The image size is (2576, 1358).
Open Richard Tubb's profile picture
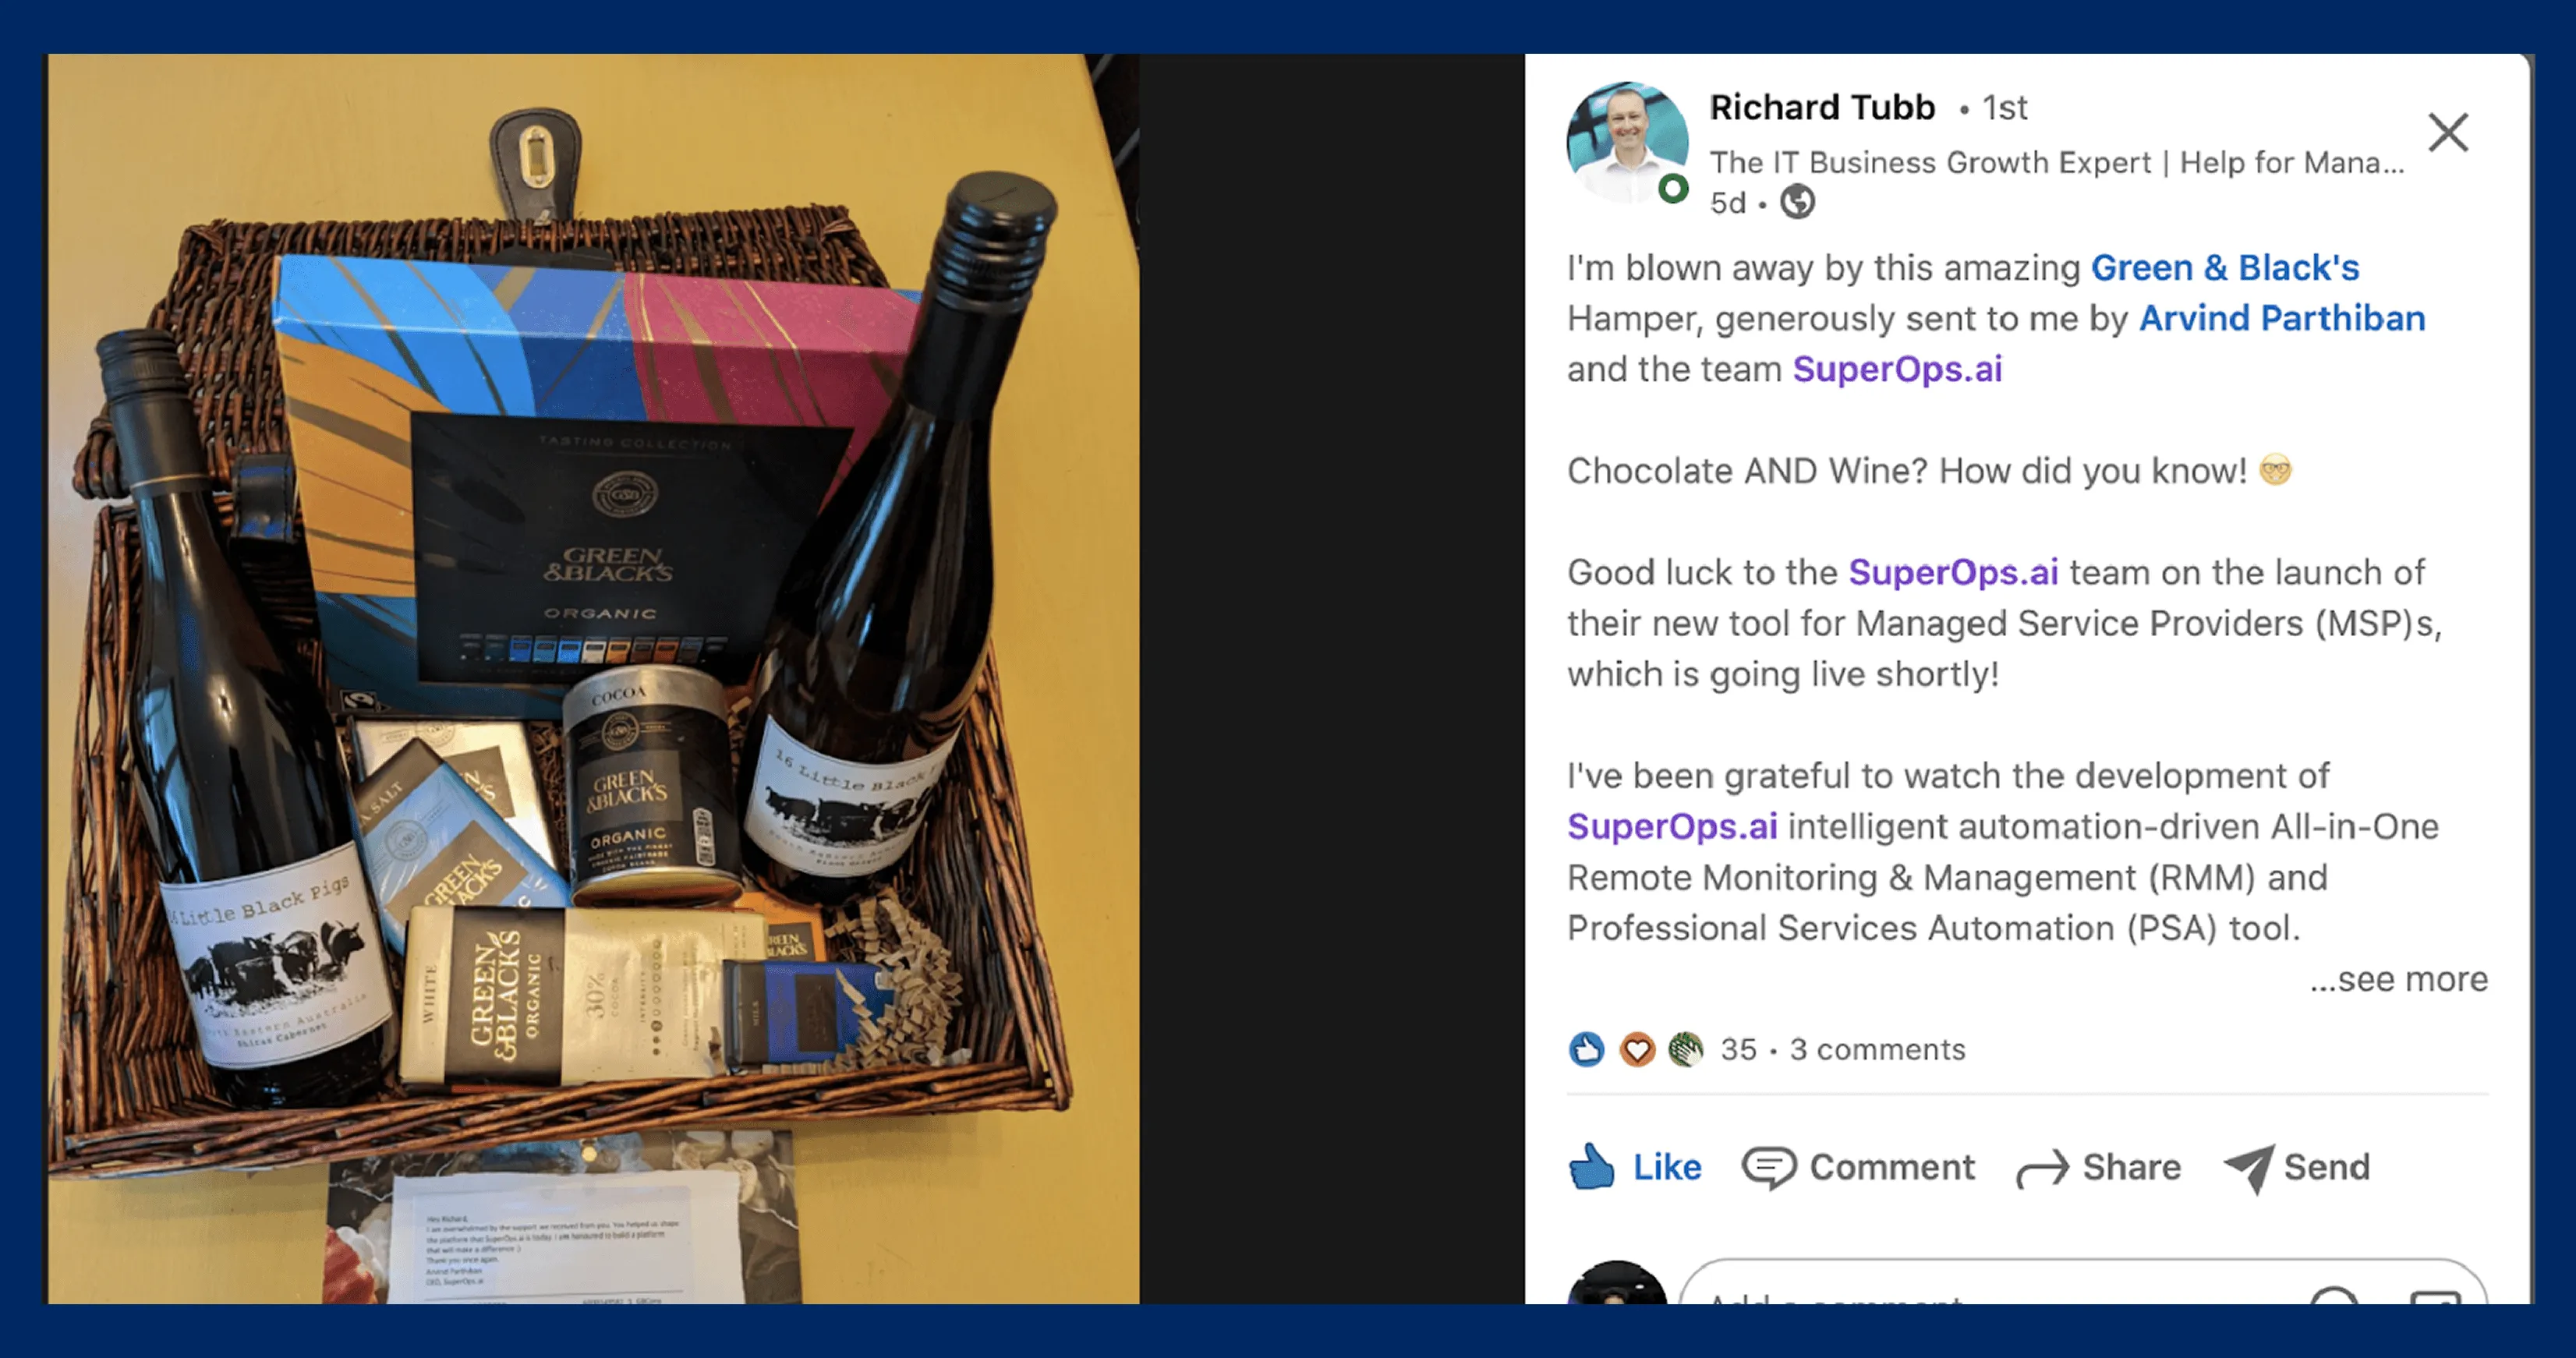point(1627,142)
